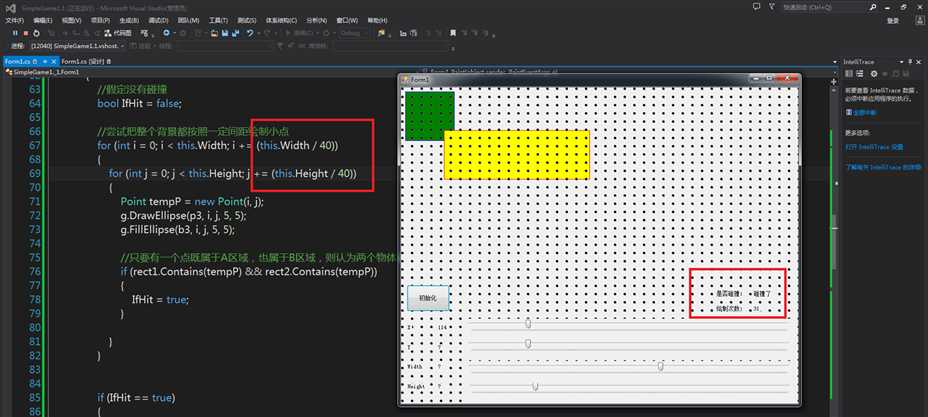Click code line 'Point tempP = new Point(i, j);'
Image resolution: width=928 pixels, height=417 pixels.
coord(192,201)
